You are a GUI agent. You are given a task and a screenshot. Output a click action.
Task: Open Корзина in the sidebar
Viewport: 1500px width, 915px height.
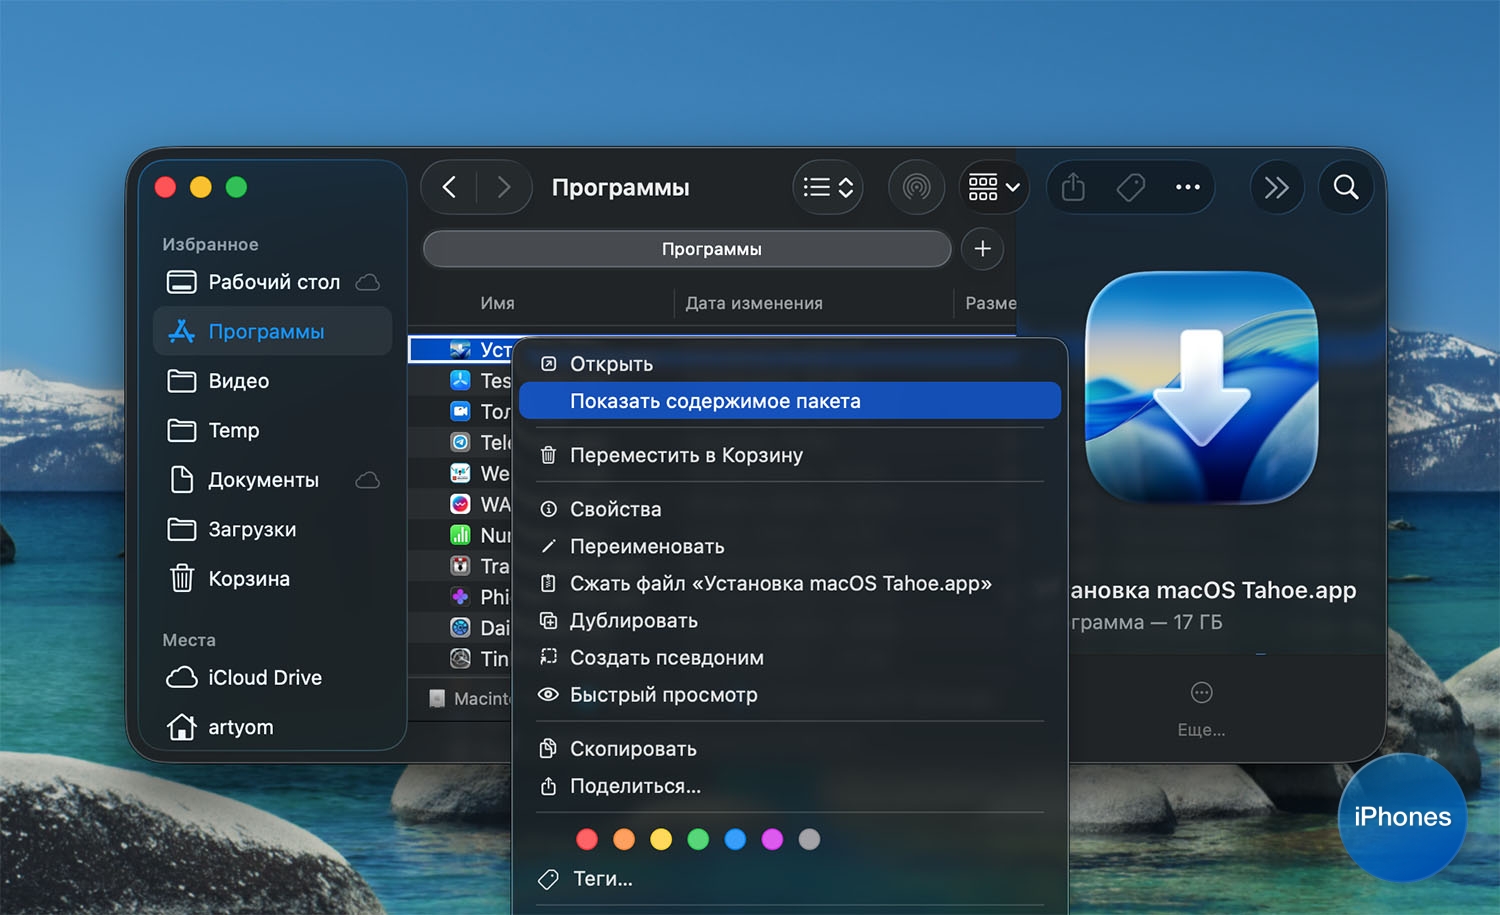pos(248,579)
